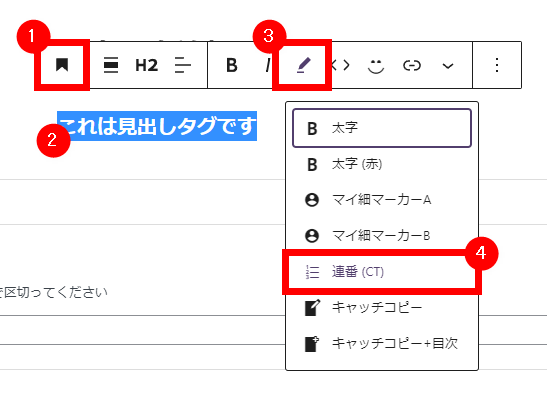Open the text alignment option
The image size is (547, 404).
coord(182,65)
